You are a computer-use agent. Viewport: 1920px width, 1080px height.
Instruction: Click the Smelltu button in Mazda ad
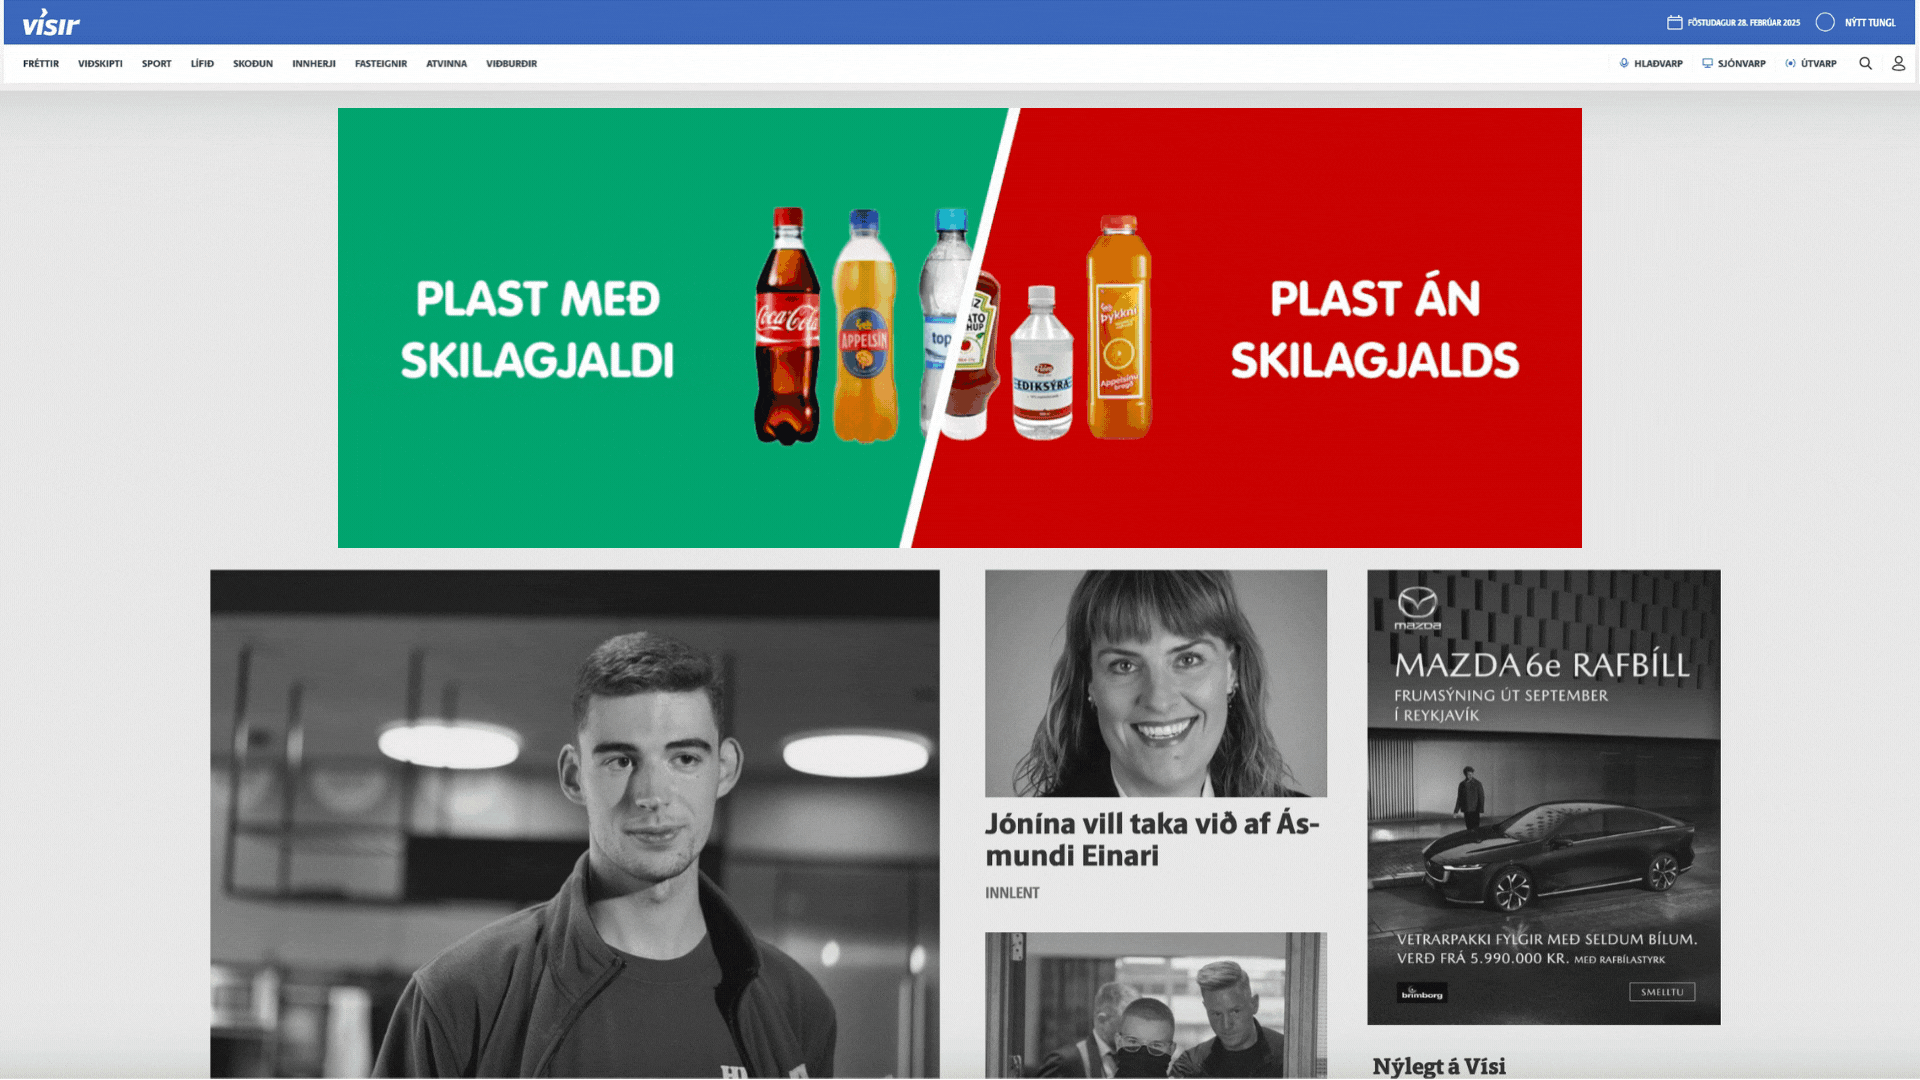(1662, 992)
